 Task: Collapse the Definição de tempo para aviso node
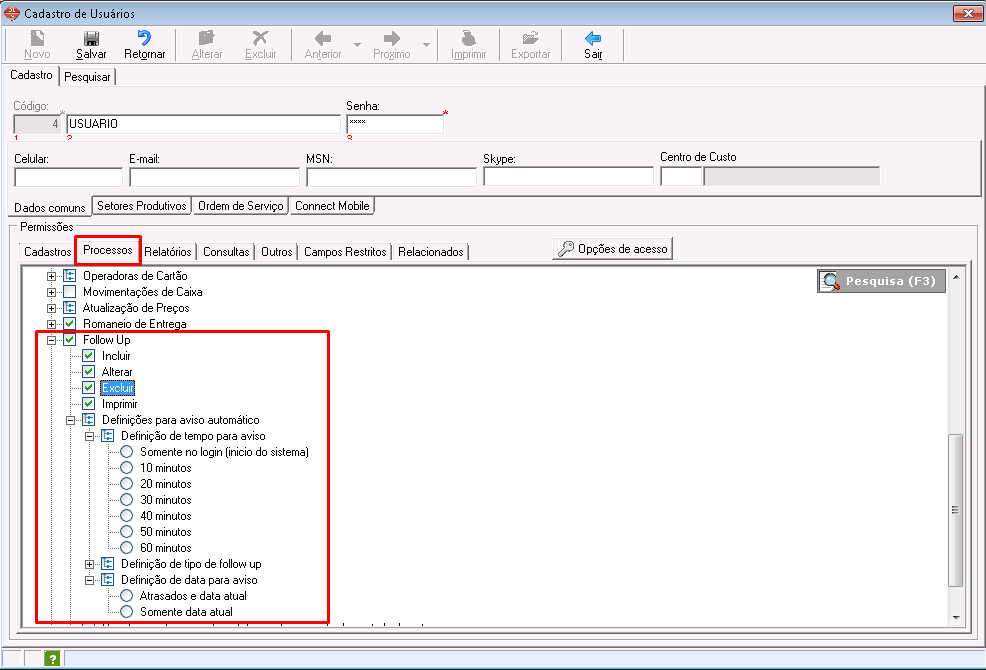click(89, 436)
